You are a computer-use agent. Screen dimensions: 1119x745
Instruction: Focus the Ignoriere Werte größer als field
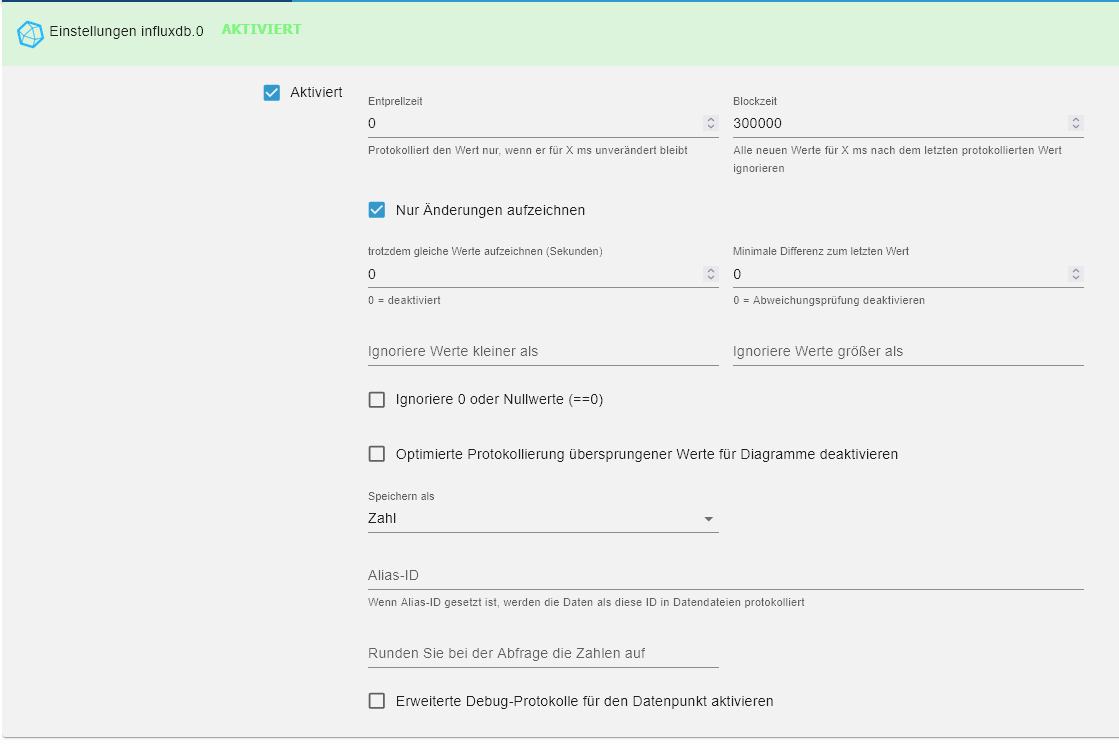pos(908,352)
